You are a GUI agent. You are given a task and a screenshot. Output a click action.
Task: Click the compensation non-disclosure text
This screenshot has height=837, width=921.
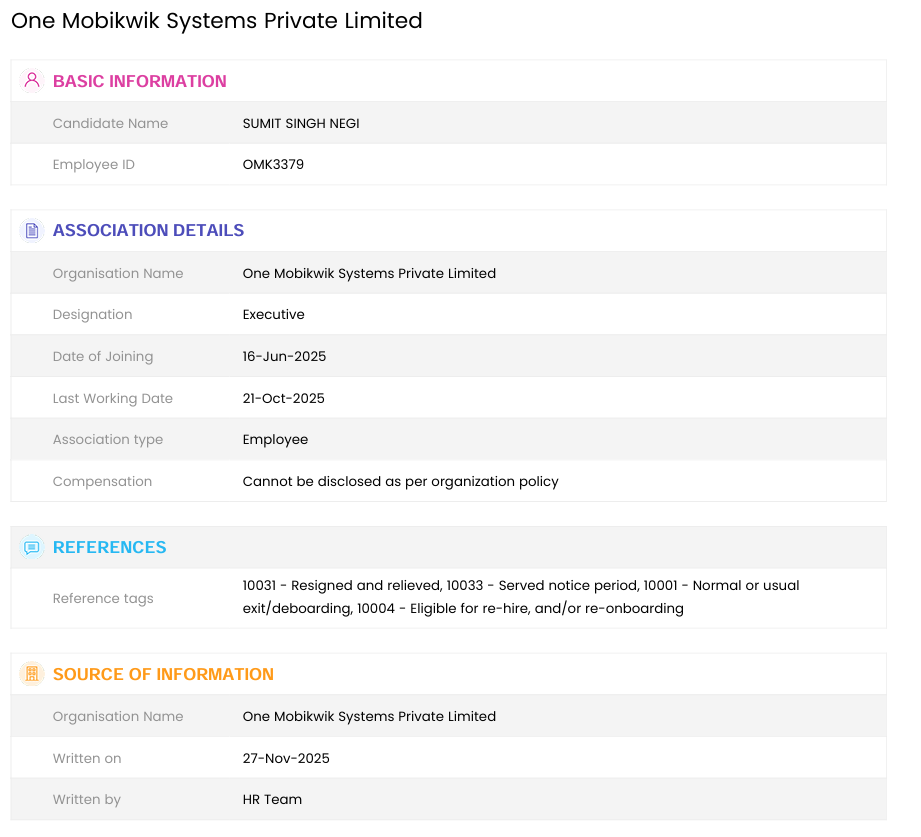pyautogui.click(x=400, y=481)
